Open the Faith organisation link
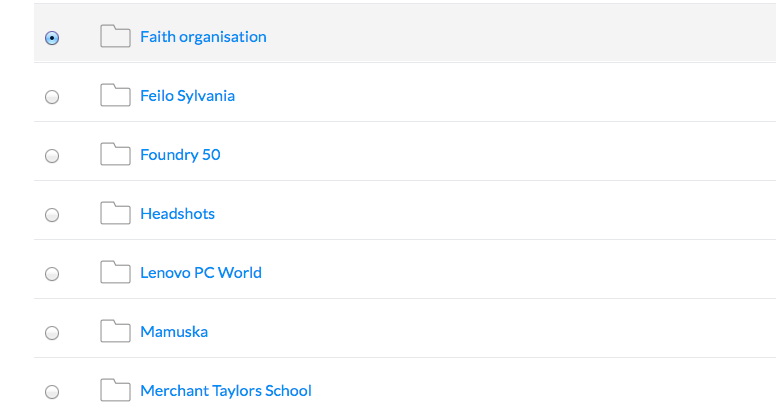Screen dimensions: 776x416 click(x=203, y=37)
